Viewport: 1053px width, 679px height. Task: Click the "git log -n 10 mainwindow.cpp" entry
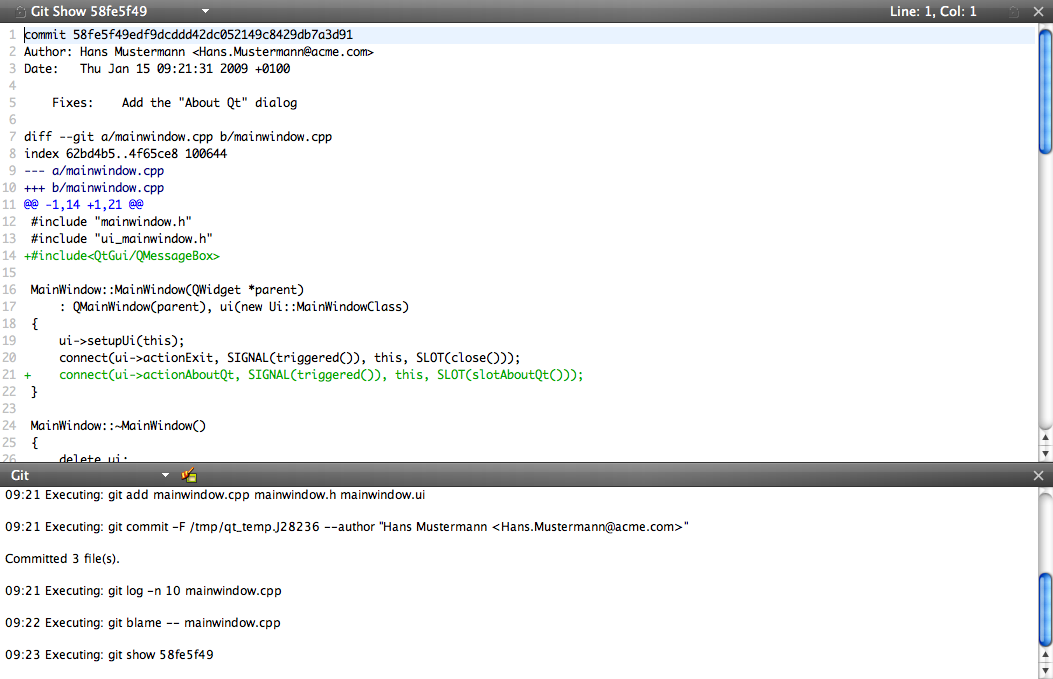(x=143, y=591)
